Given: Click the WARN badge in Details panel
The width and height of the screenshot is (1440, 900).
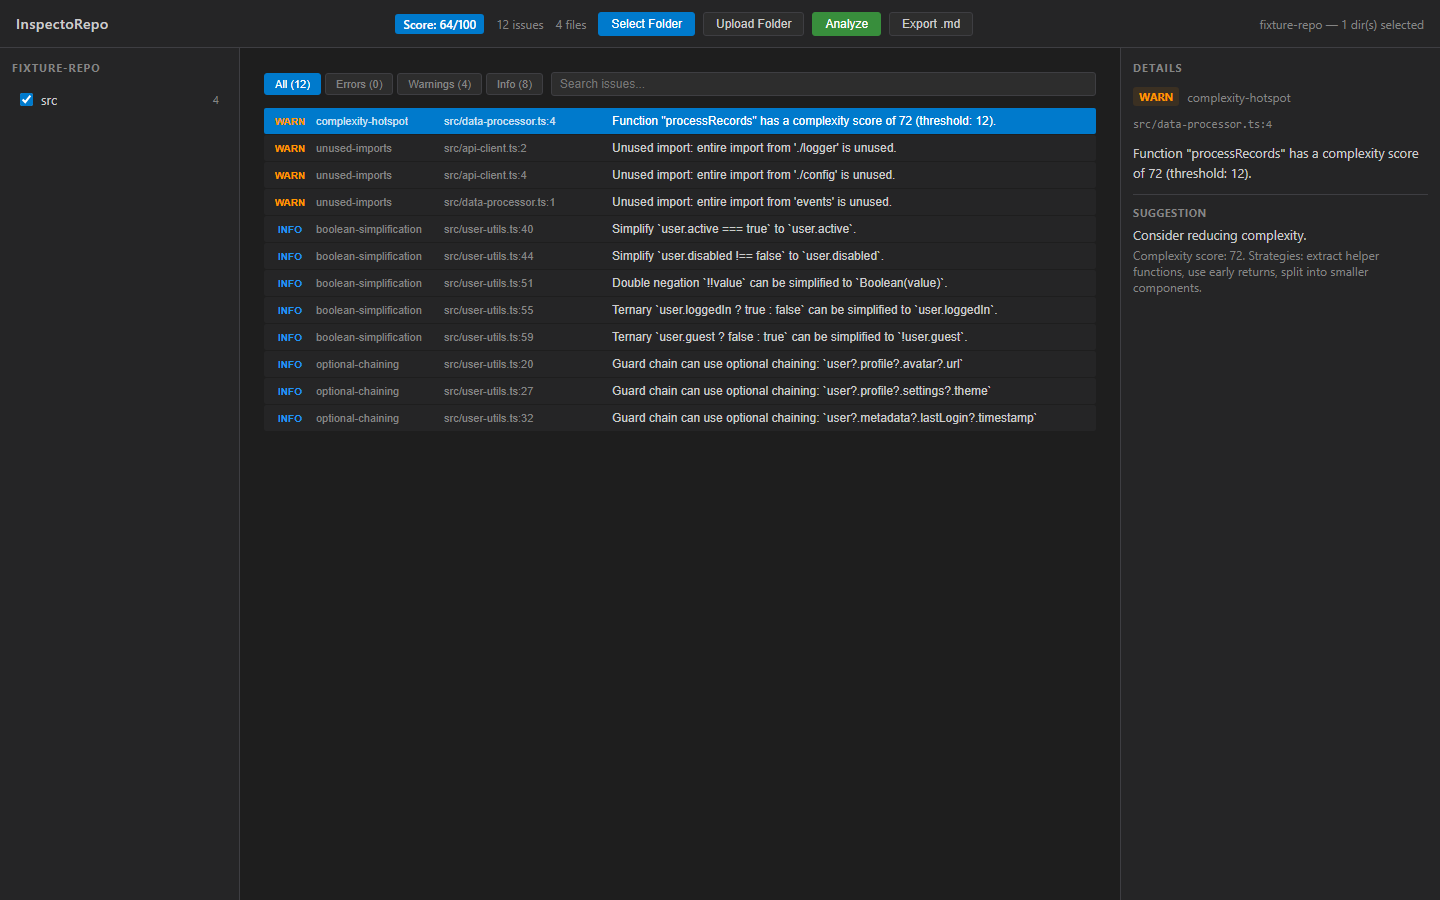Looking at the screenshot, I should coord(1156,97).
